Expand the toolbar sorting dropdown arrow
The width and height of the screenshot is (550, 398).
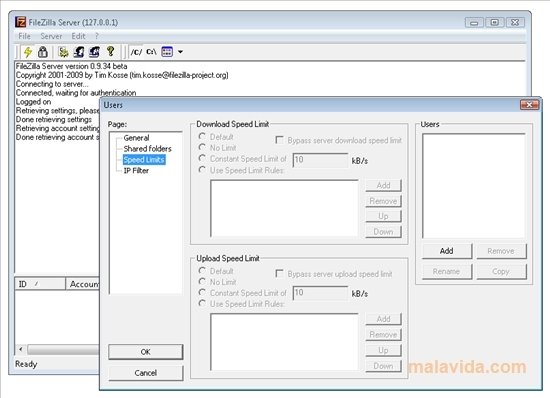click(180, 52)
